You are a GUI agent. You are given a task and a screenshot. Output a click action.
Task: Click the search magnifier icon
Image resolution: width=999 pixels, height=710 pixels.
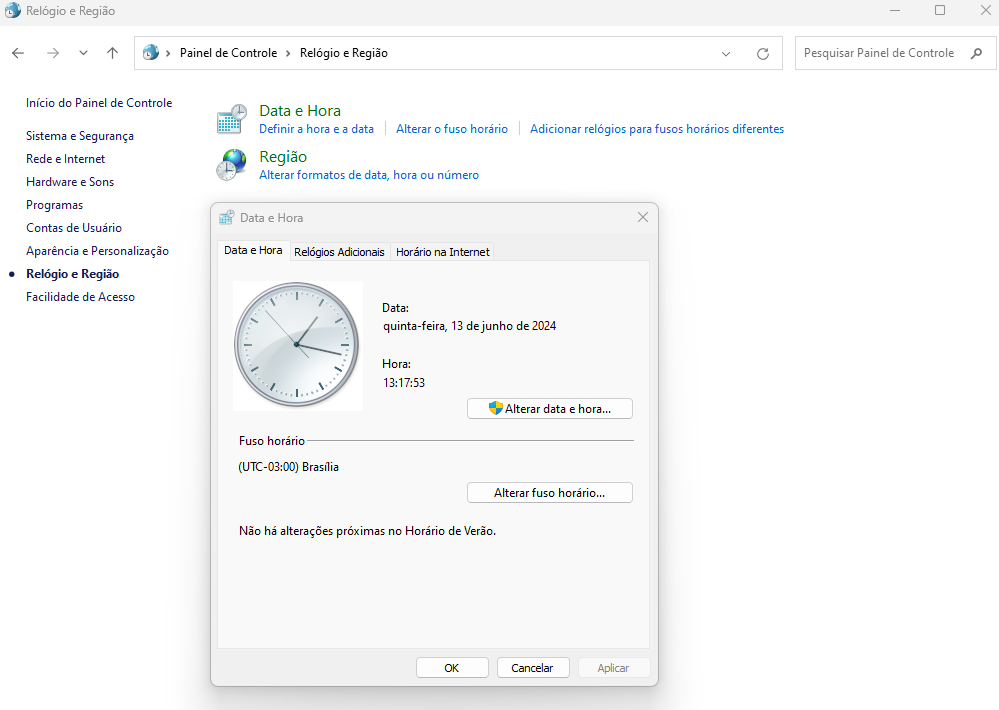tap(976, 53)
